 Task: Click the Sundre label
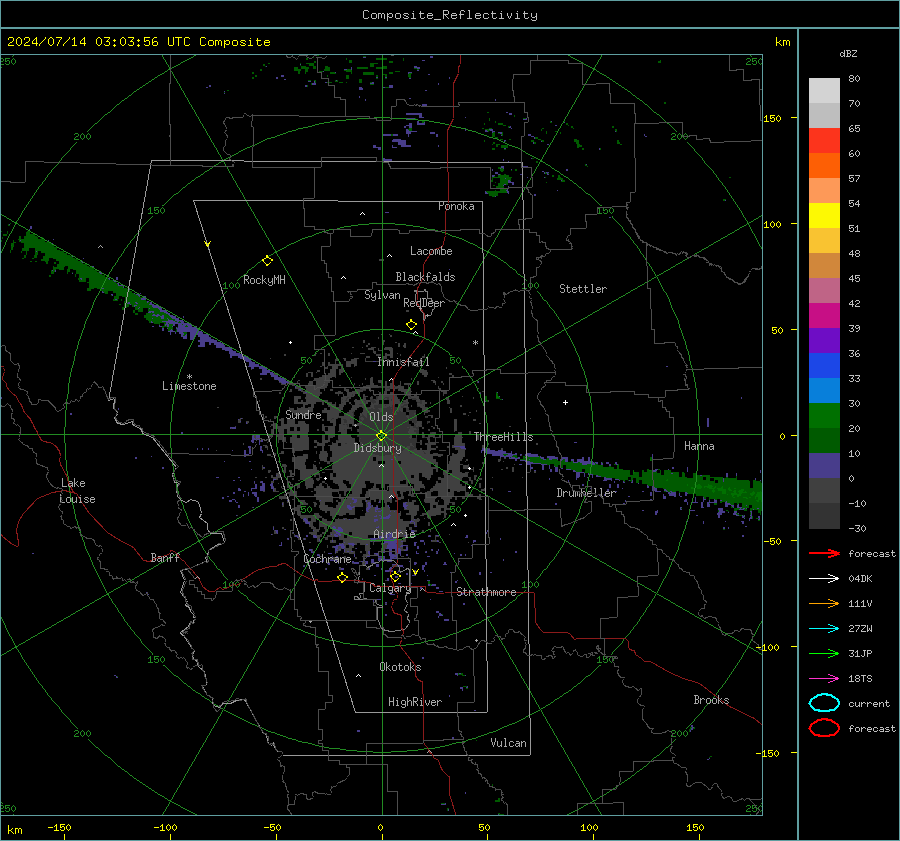tap(304, 414)
